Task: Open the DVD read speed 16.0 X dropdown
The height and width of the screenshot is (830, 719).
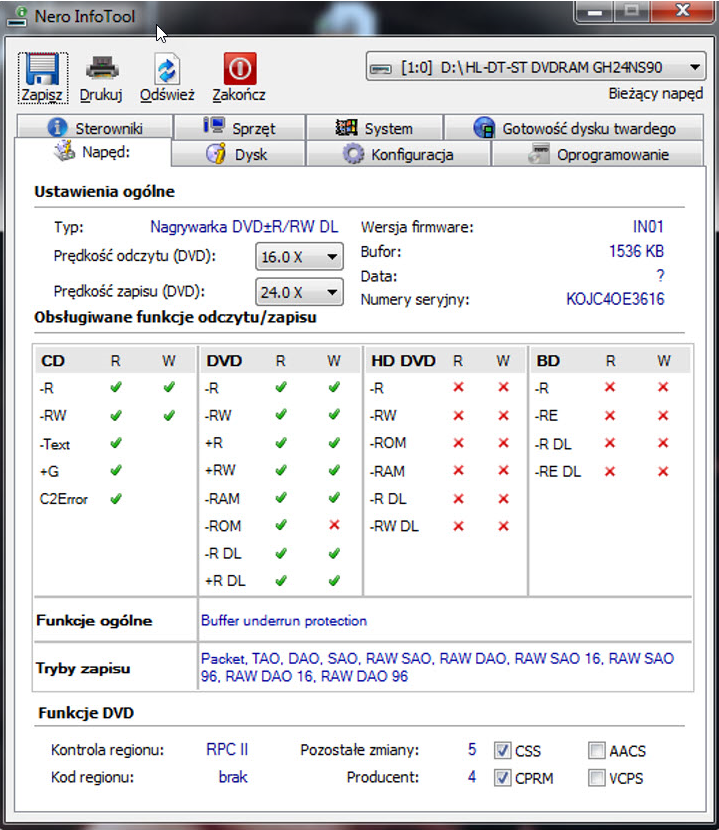Action: (x=299, y=257)
